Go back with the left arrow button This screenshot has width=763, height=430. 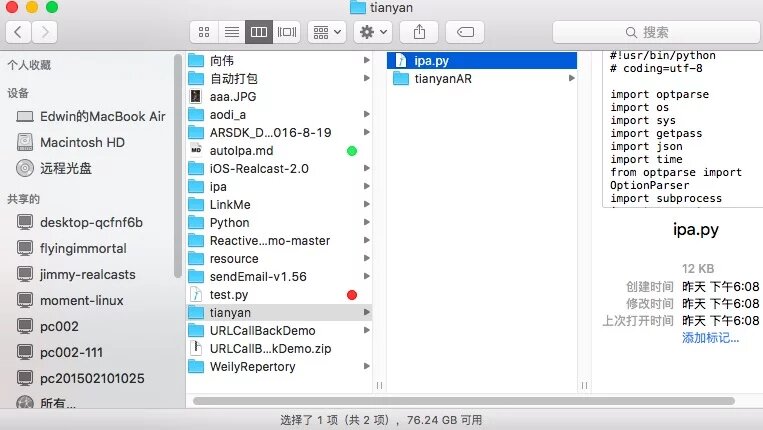pos(18,32)
